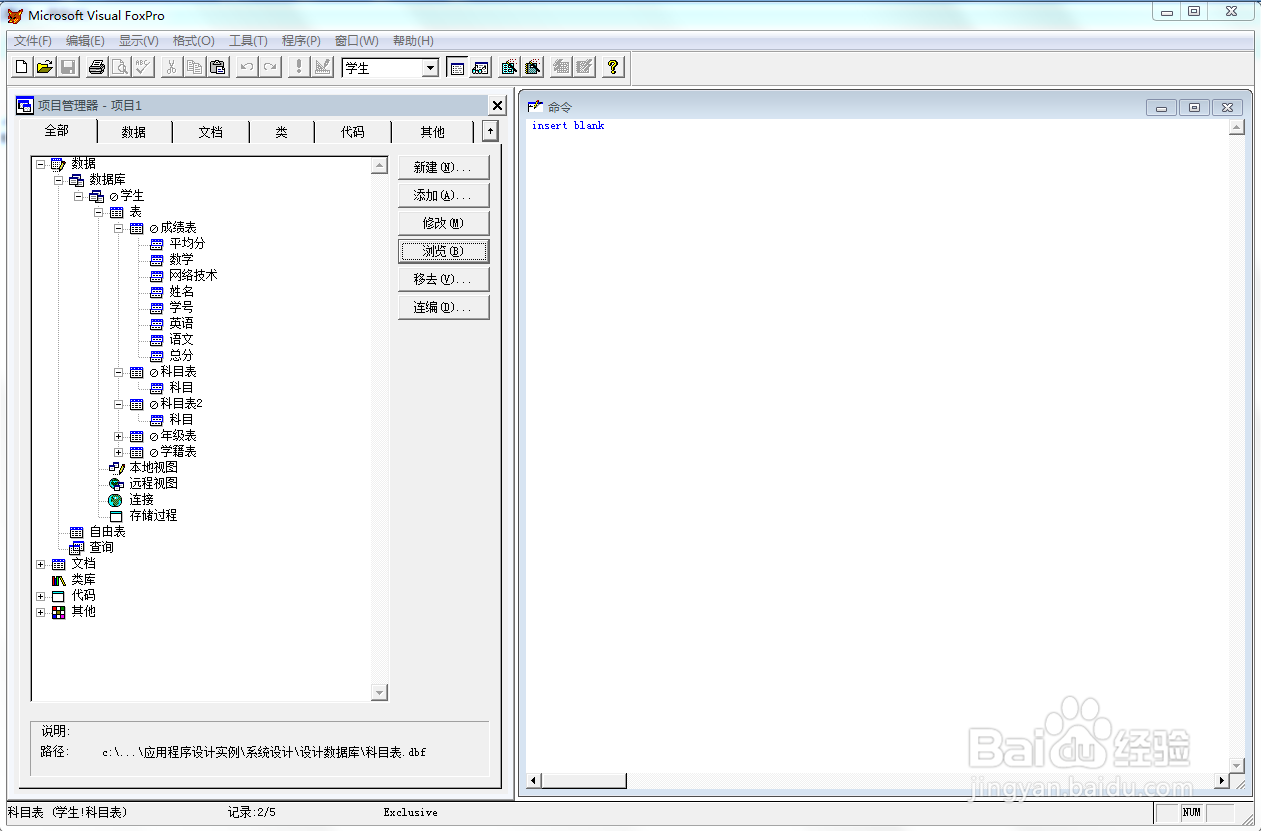
Task: Click the Help question mark toolbar icon
Action: click(613, 67)
